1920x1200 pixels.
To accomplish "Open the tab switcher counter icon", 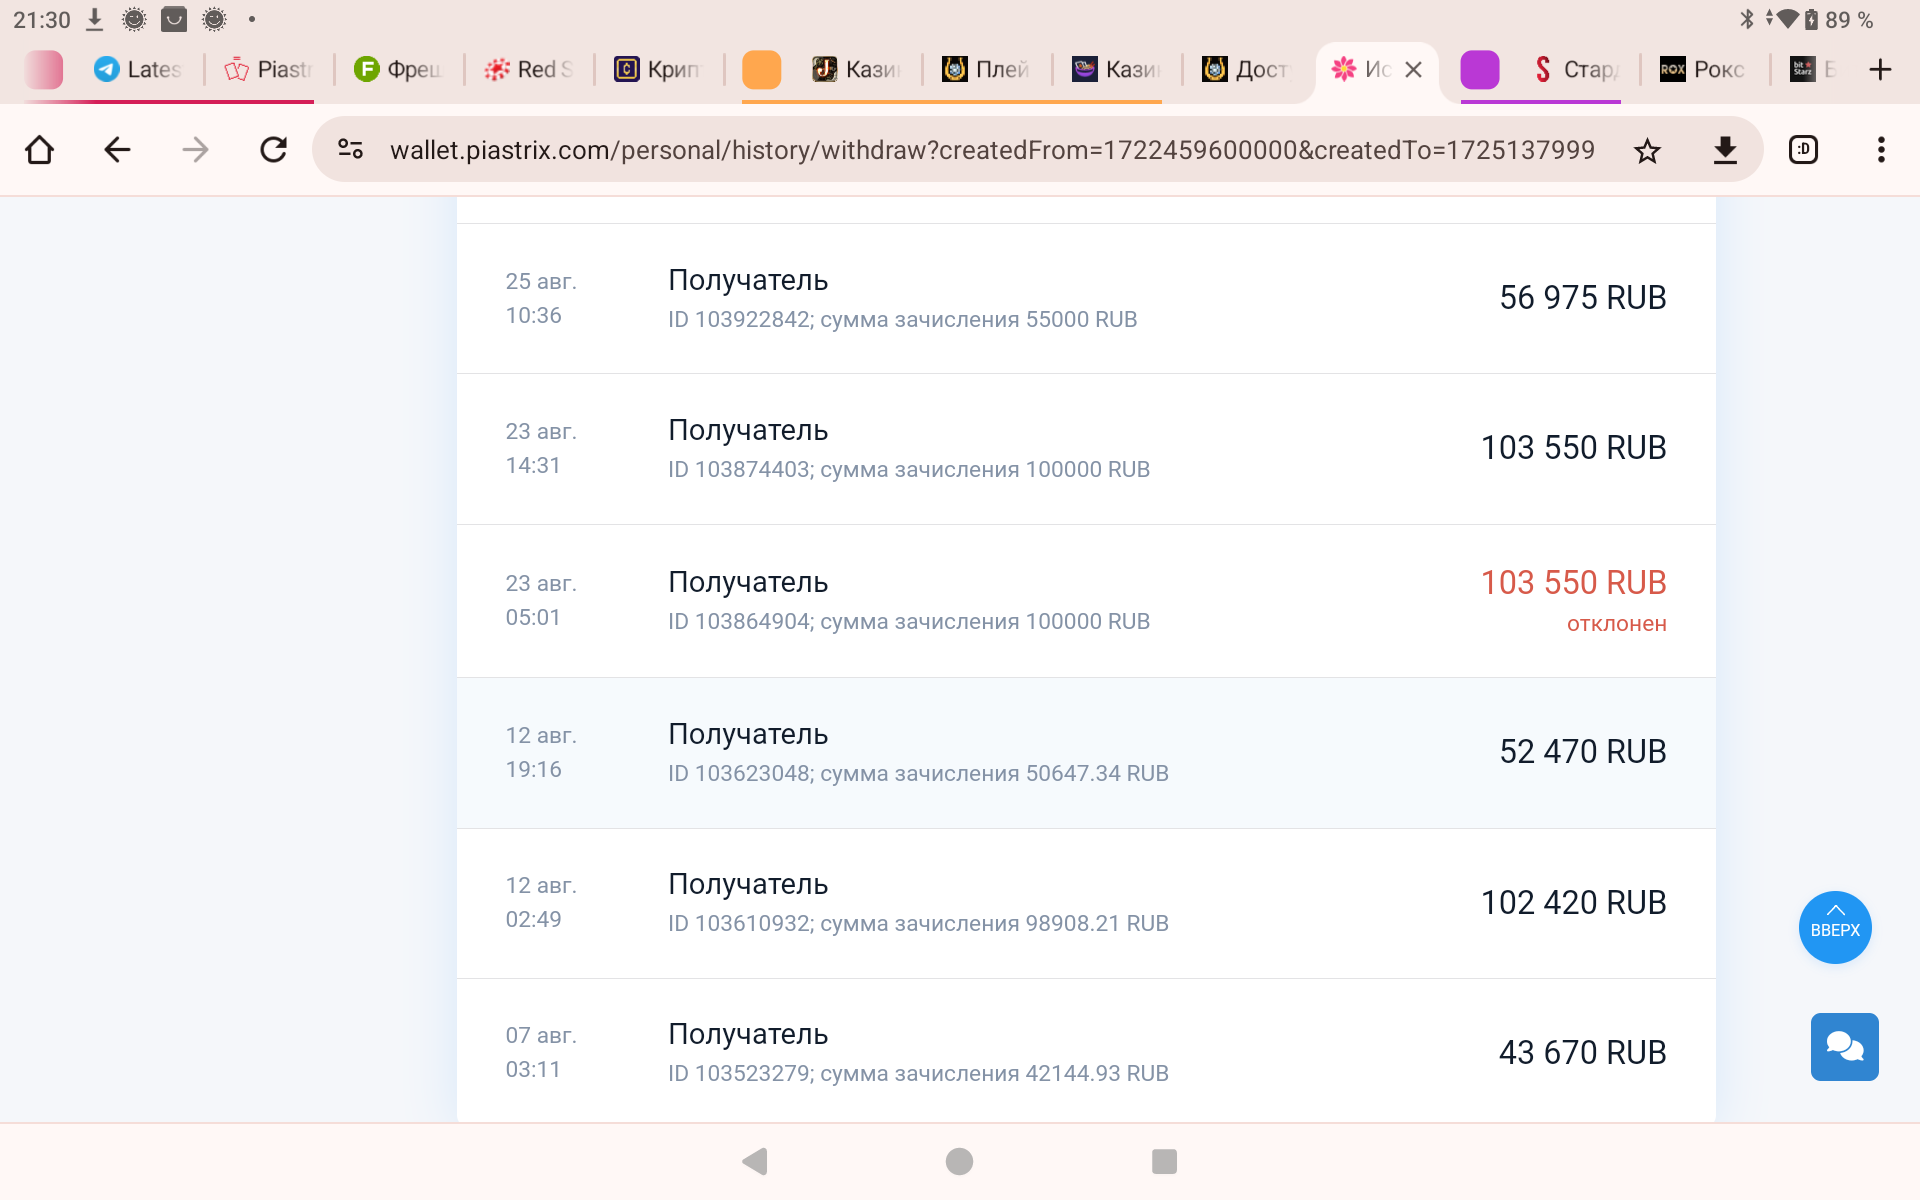I will tap(1803, 150).
